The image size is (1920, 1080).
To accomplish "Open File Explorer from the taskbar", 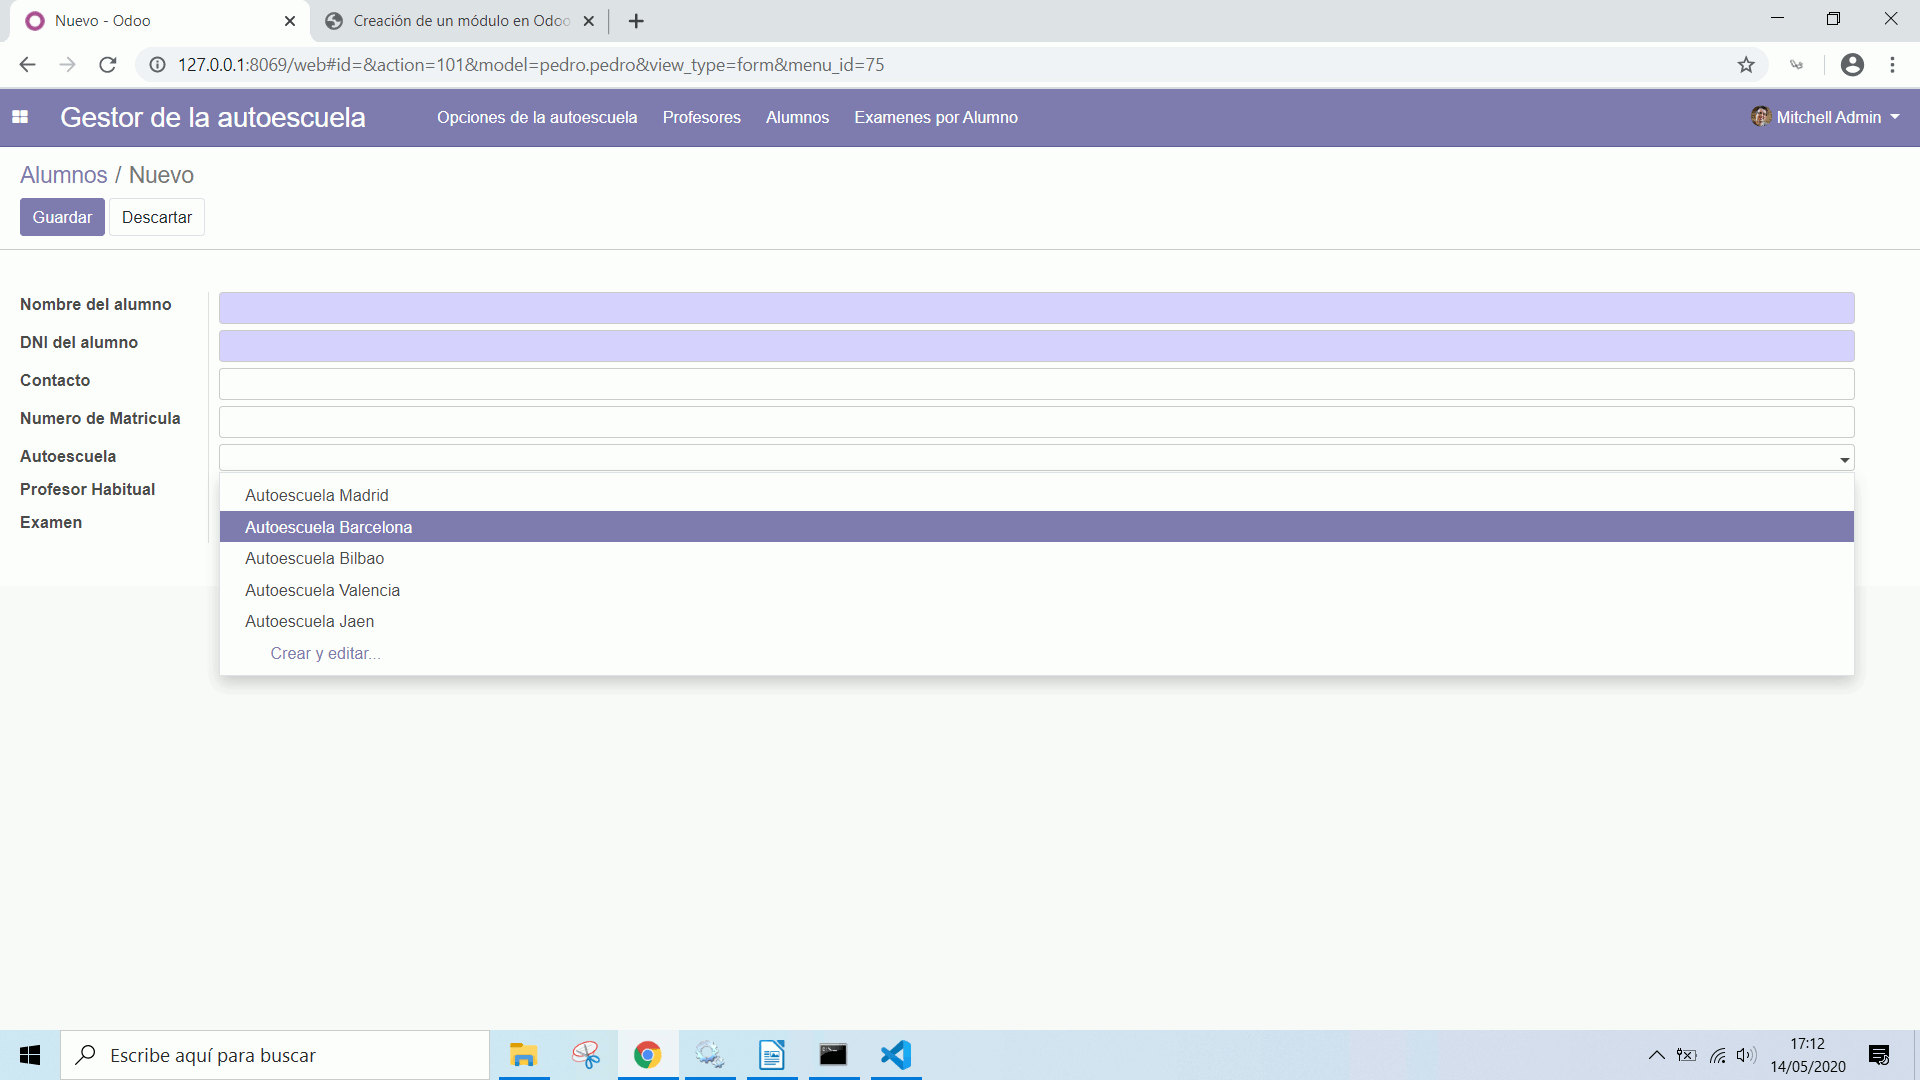I will (523, 1055).
